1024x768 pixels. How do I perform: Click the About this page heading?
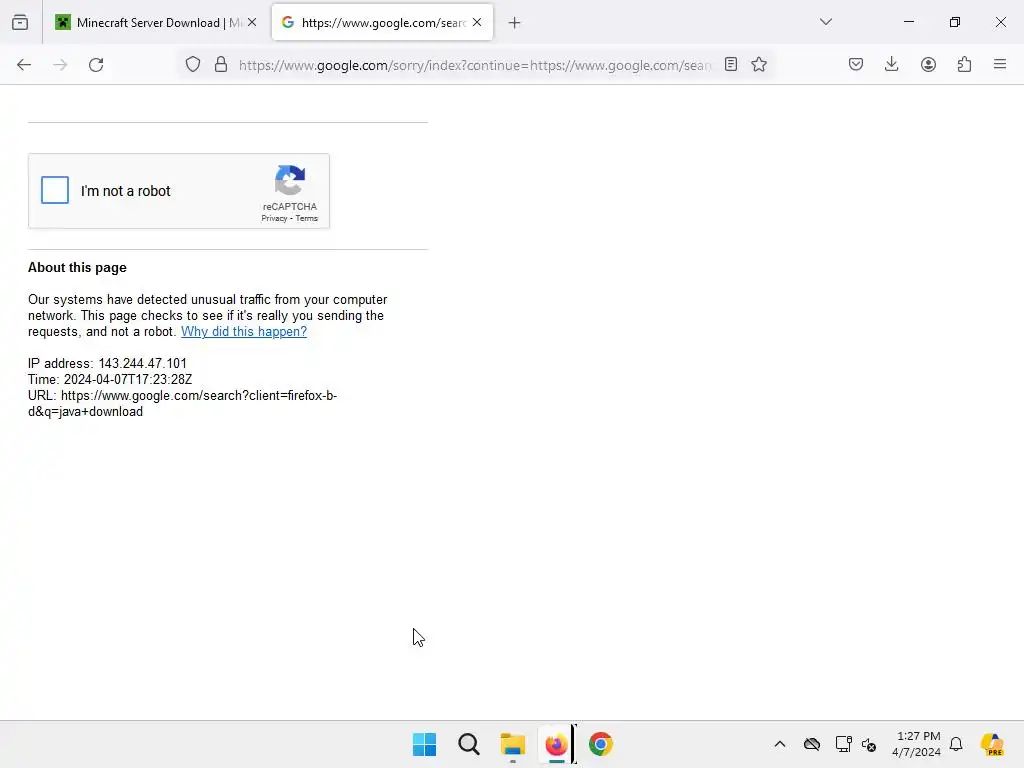[77, 268]
